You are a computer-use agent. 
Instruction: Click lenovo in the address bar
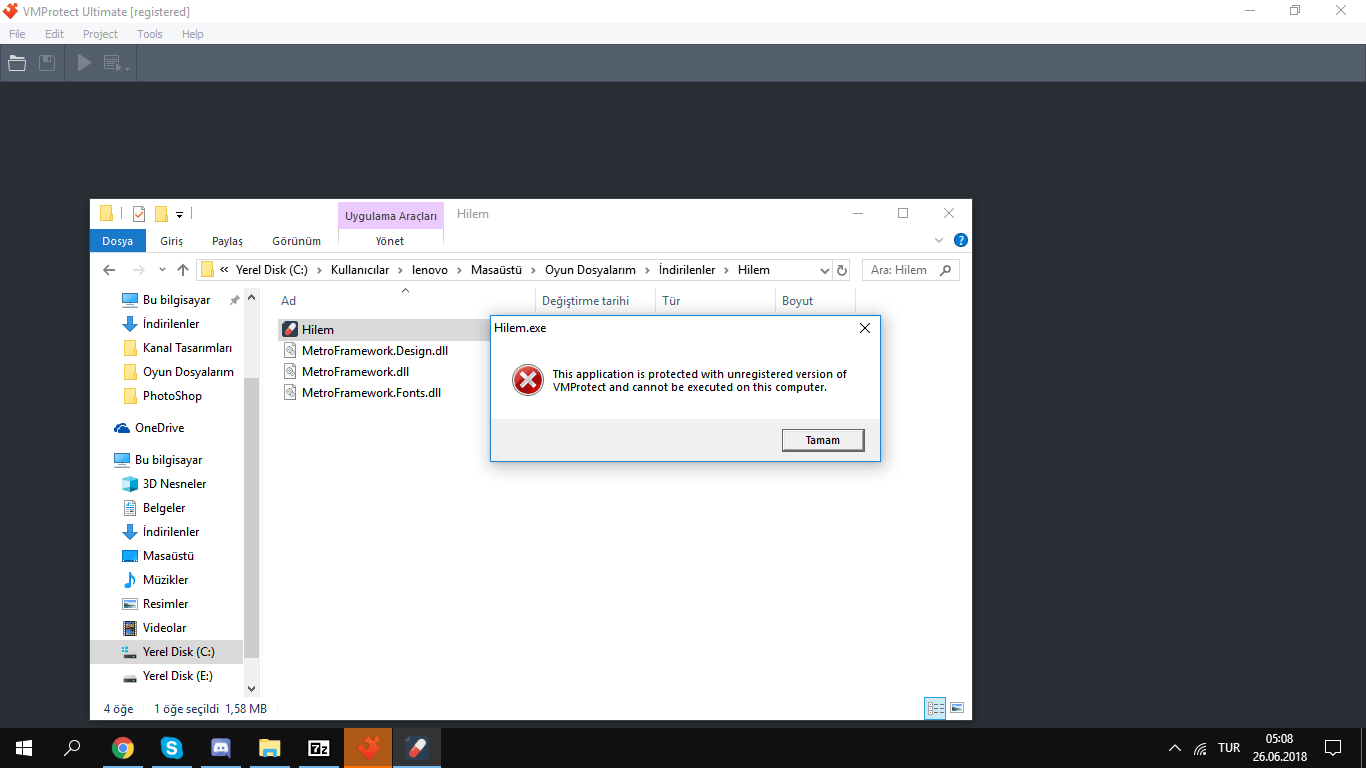point(430,270)
